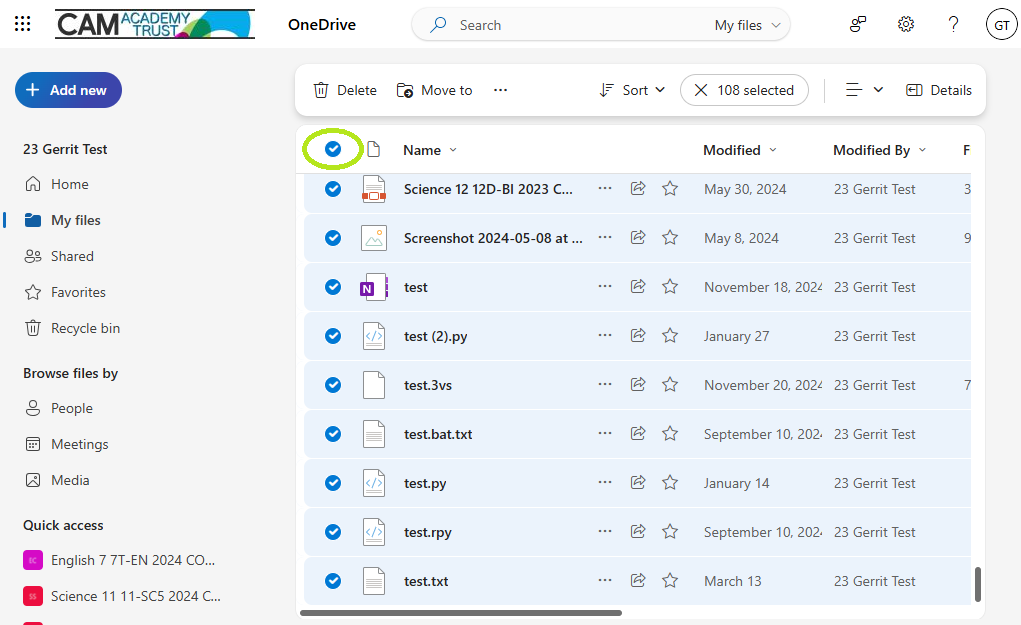Open the app launcher waffle icon
The image size is (1021, 625).
(23, 25)
